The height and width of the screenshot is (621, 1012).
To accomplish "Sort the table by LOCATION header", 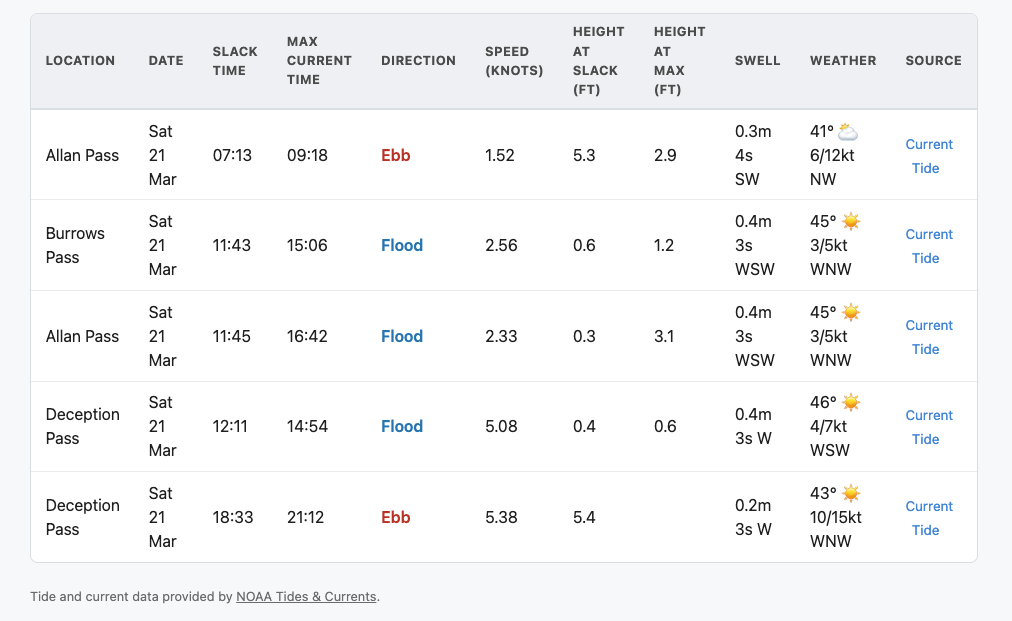I will point(80,60).
